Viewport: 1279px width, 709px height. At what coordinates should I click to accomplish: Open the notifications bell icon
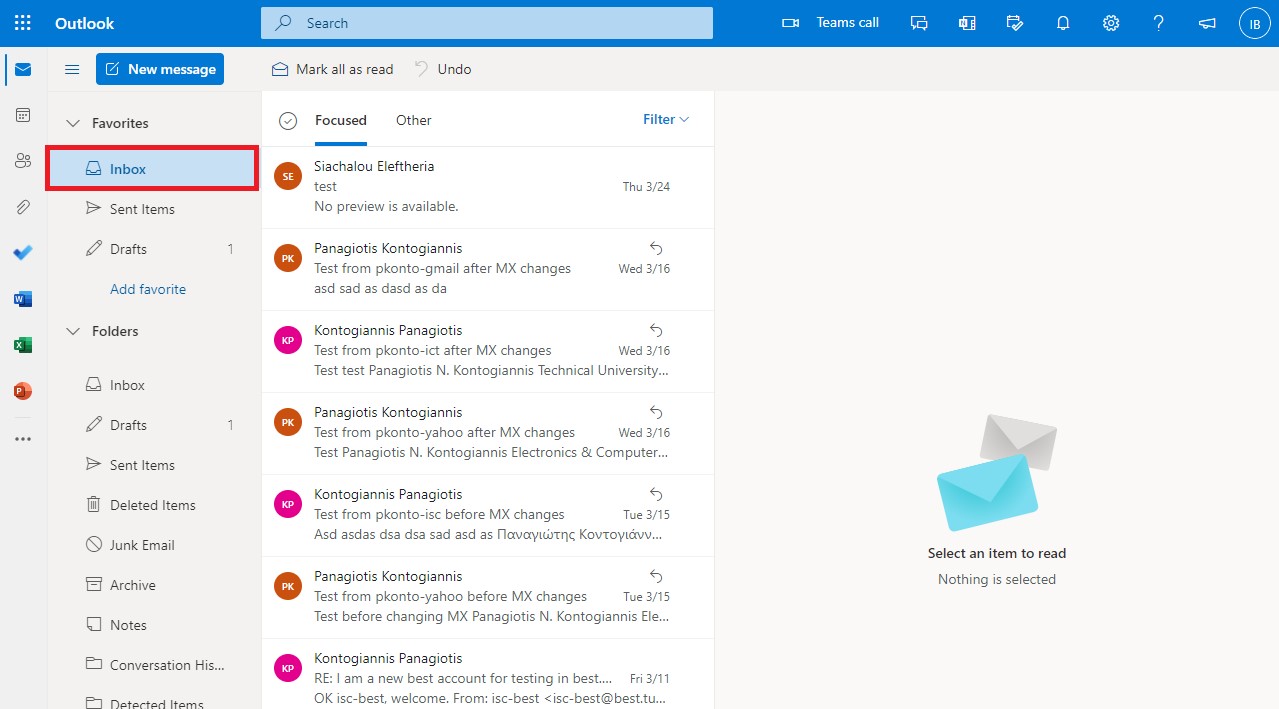click(1063, 23)
